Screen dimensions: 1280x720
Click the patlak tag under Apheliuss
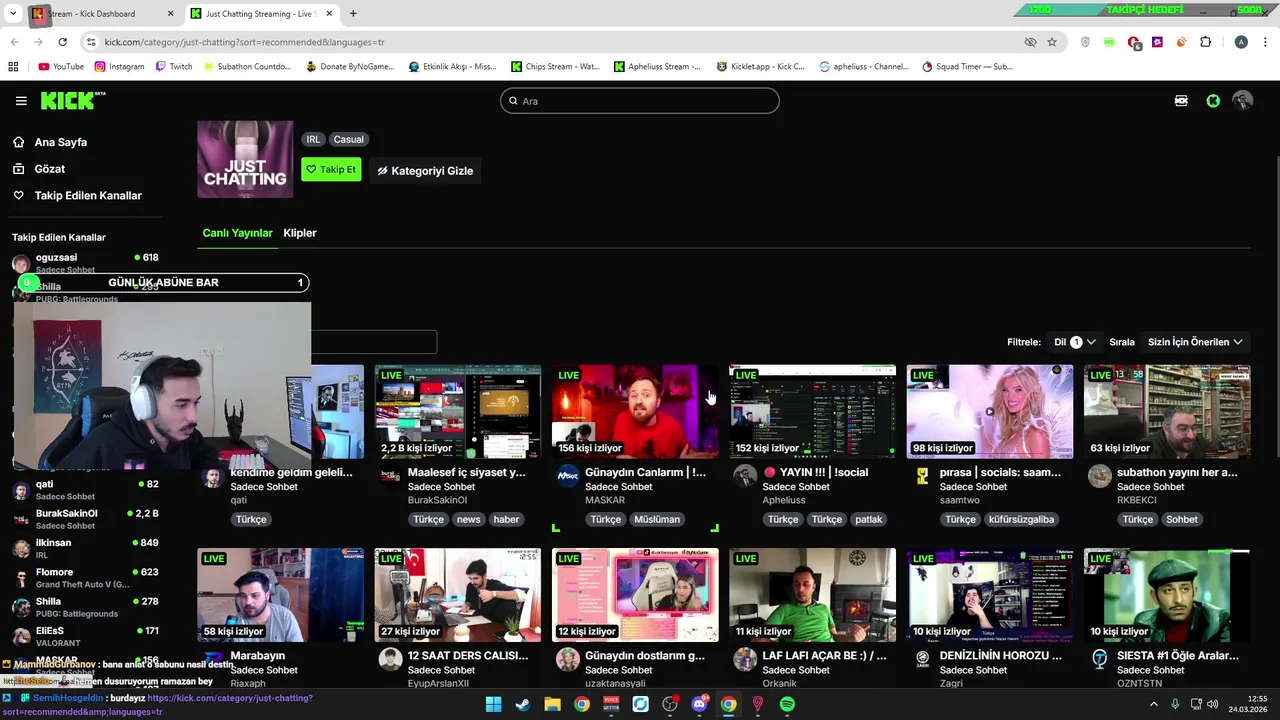868,520
